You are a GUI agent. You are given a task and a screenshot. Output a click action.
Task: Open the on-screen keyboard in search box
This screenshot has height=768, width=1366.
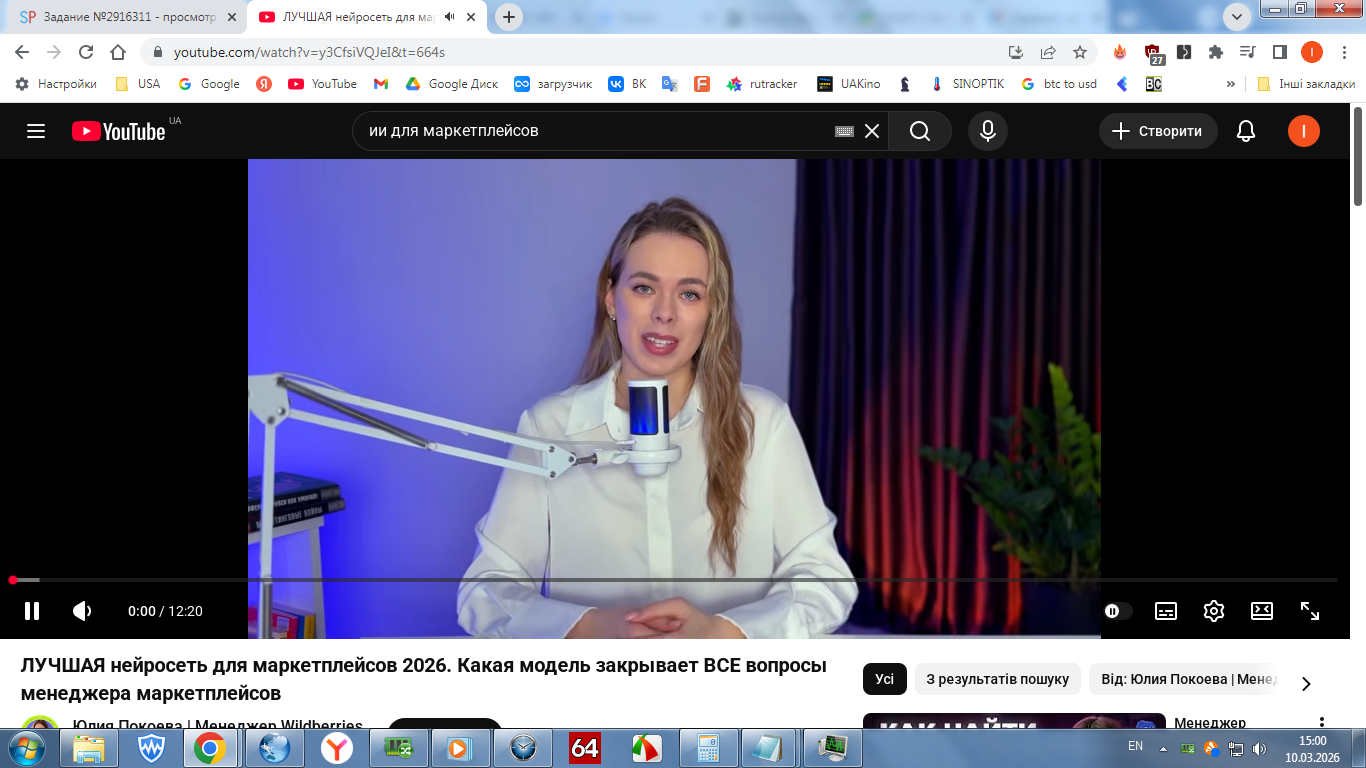click(844, 131)
